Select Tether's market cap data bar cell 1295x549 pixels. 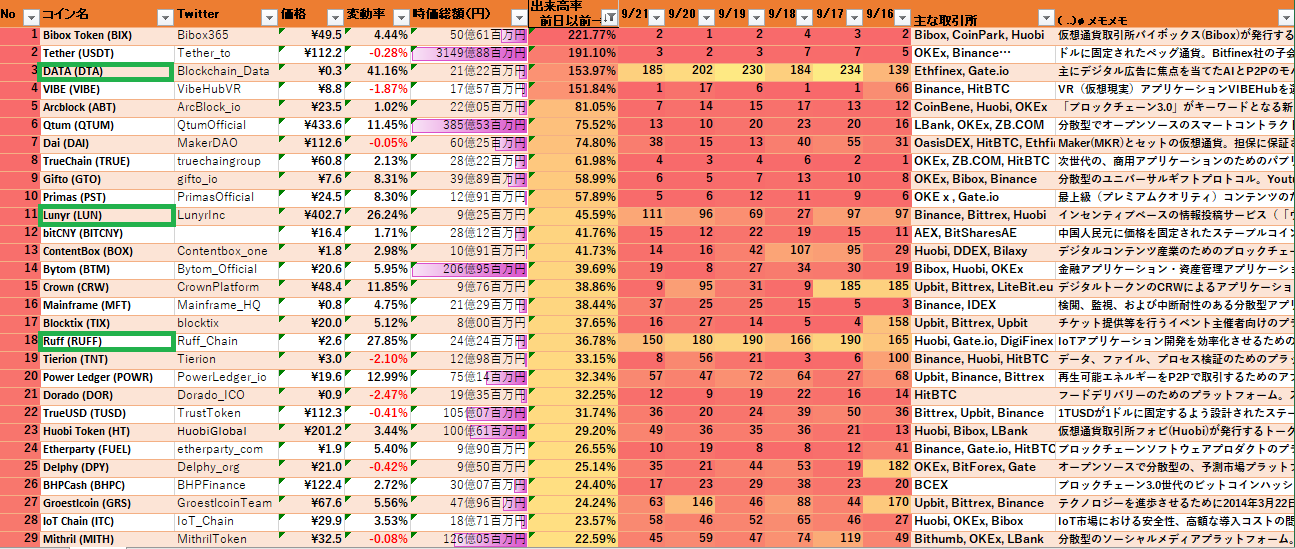[468, 53]
